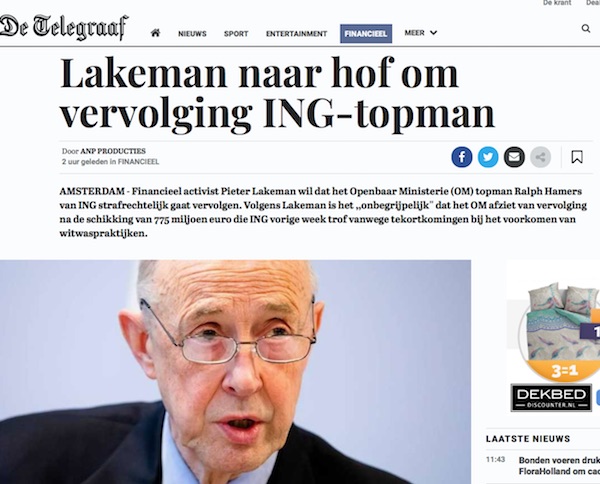Click the Lakeman naar hof headline
The image size is (600, 484).
pos(278,93)
